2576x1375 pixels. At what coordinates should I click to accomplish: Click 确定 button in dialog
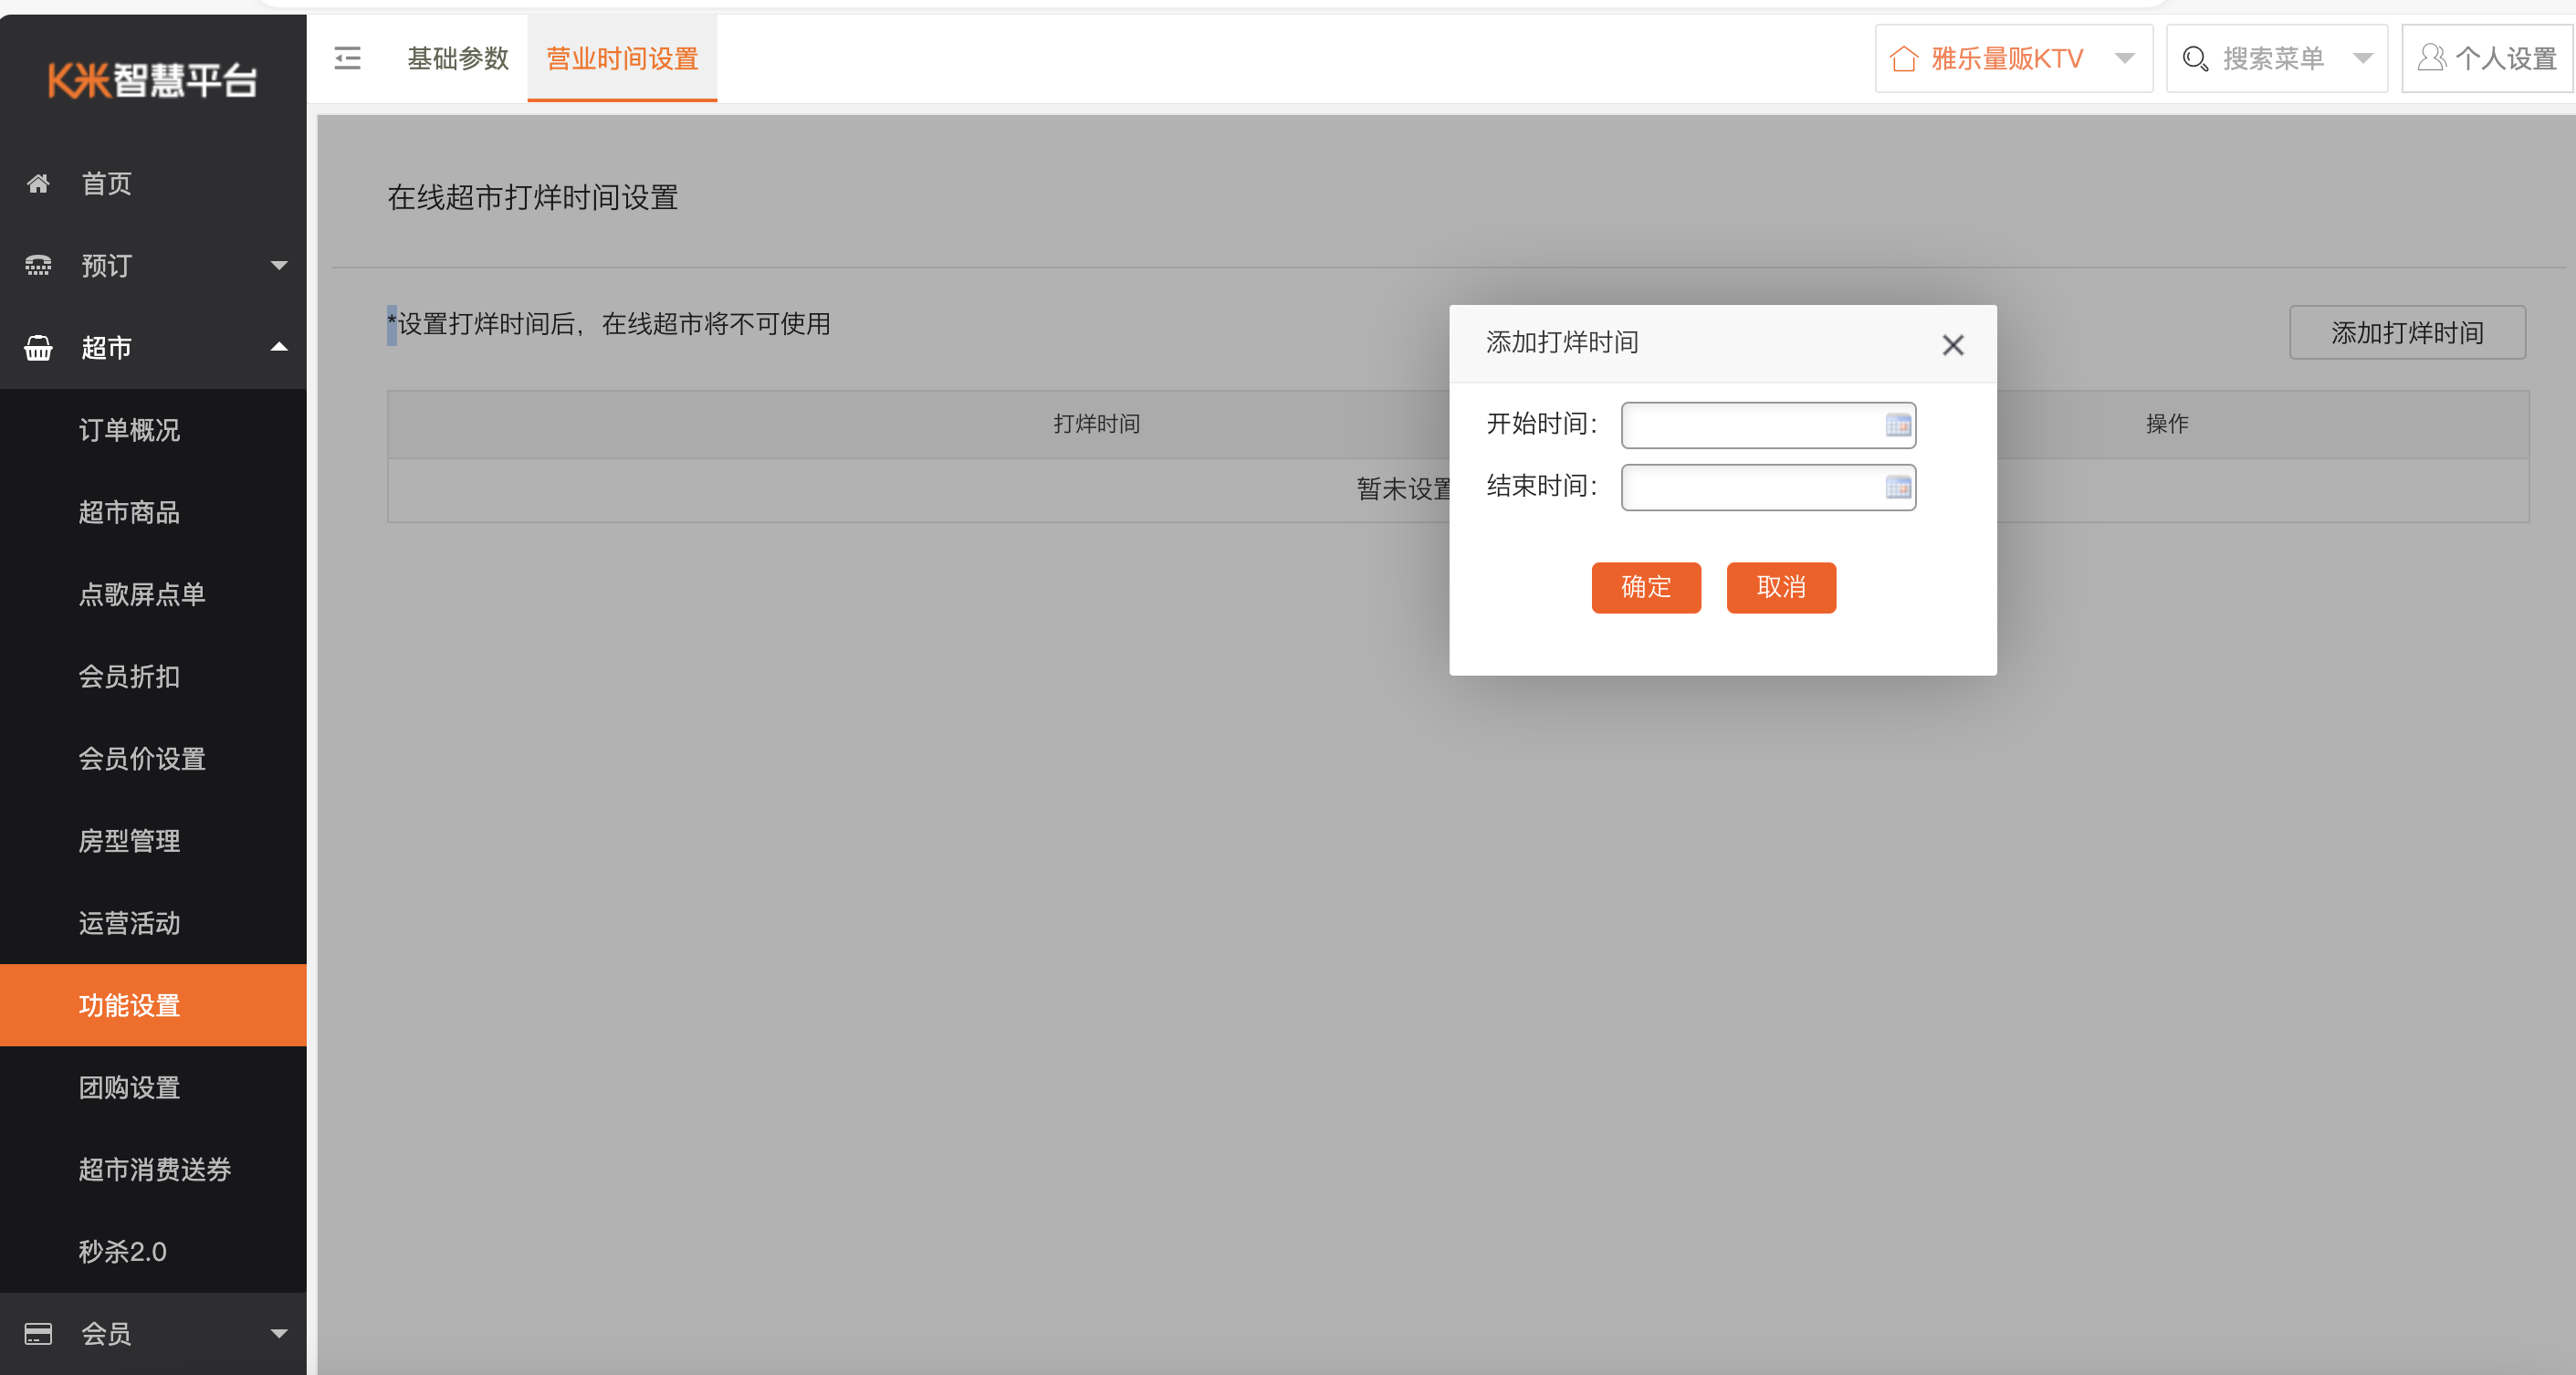pos(1646,587)
